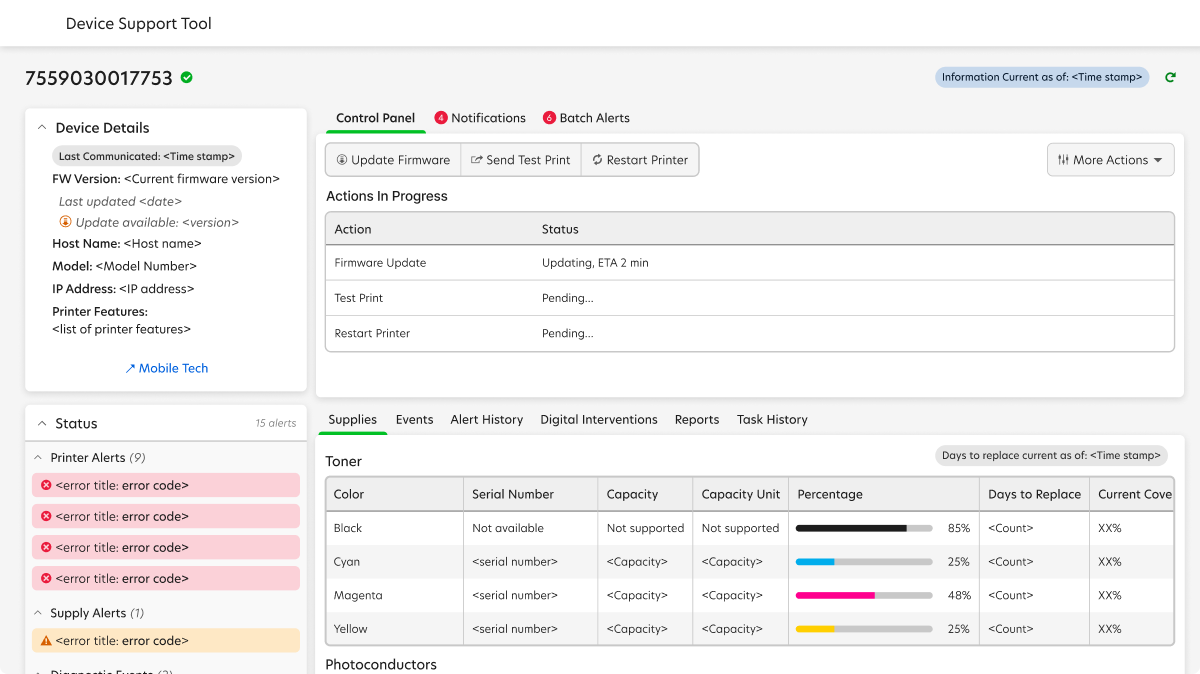
Task: Collapse the Device Details panel
Action: pyautogui.click(x=42, y=127)
